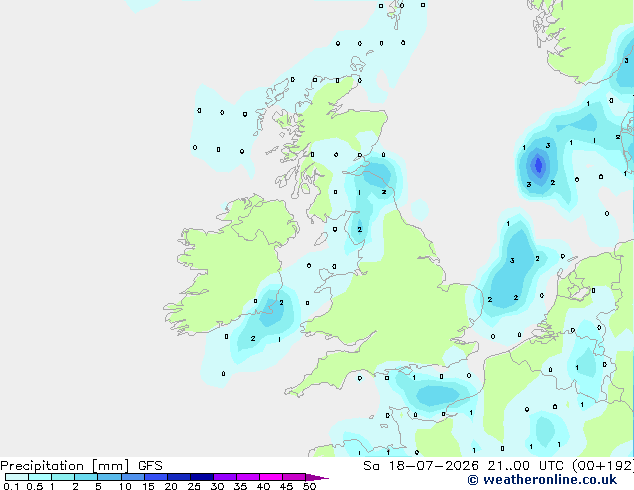Select the 45–50 mm legend swatch
Viewport: 634px width, 490px height.
click(294, 477)
